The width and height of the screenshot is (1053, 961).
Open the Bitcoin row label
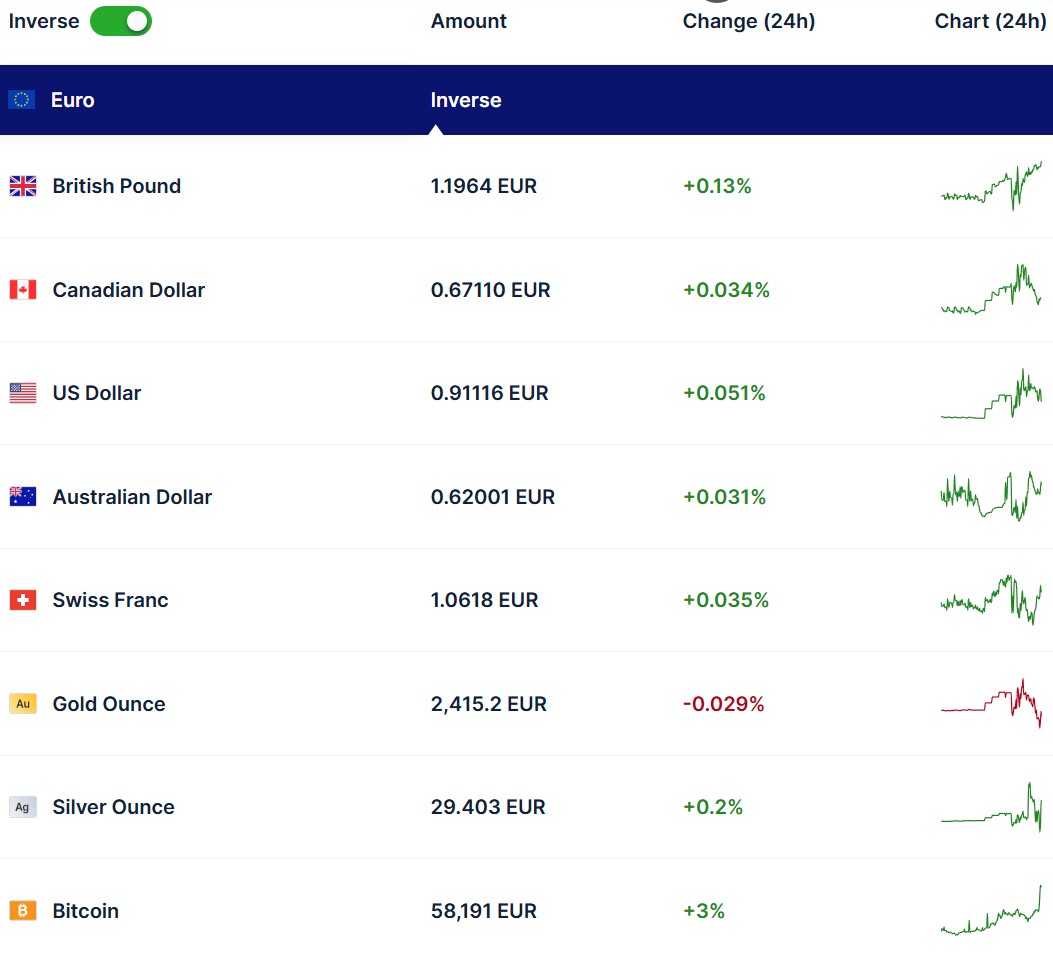[x=85, y=911]
